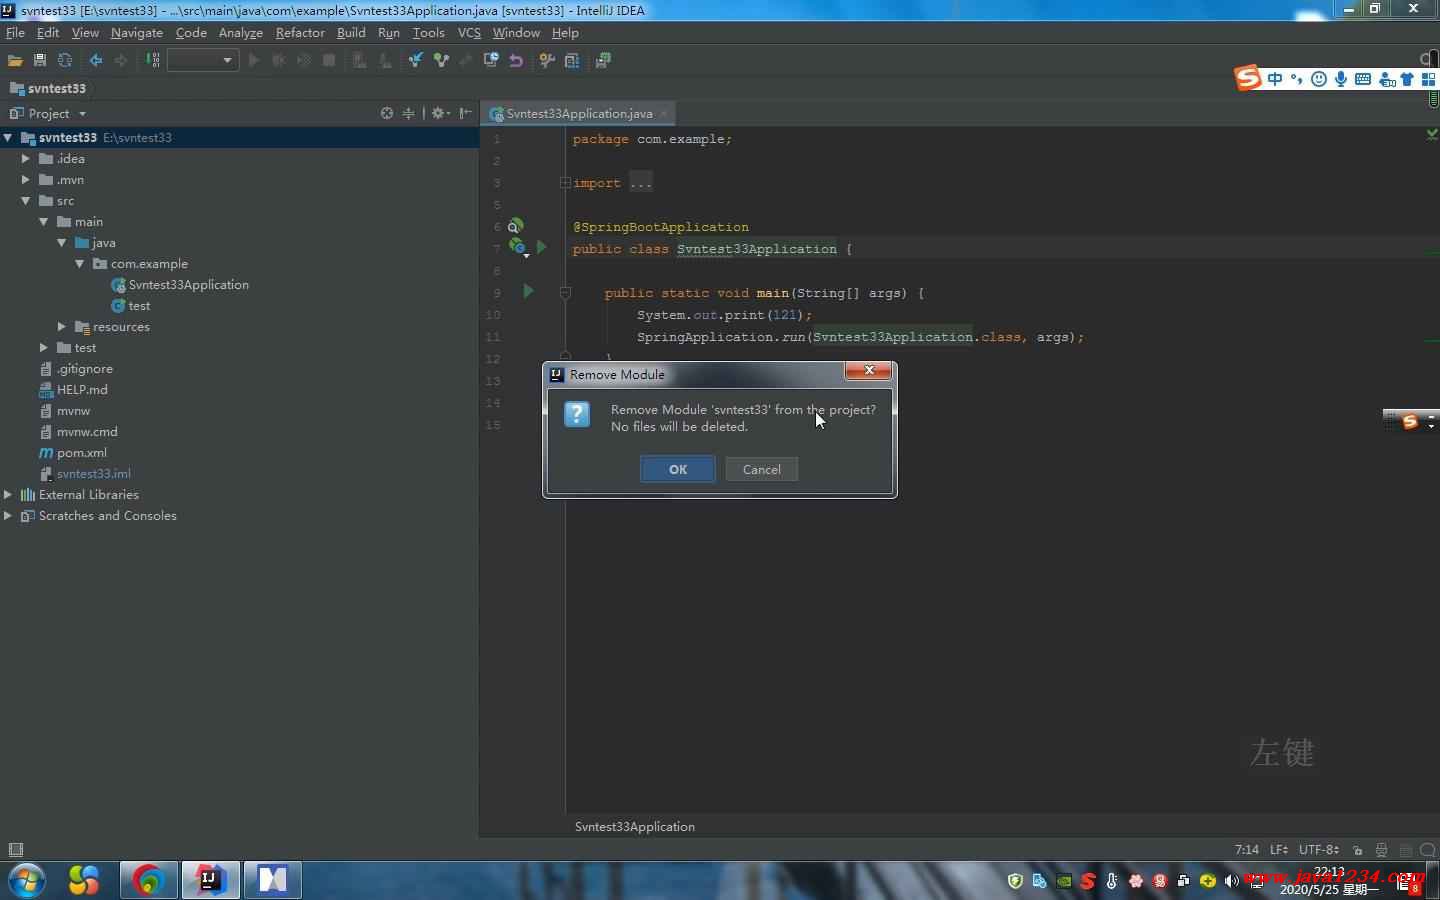Select HELP.md file
This screenshot has height=900, width=1440.
pos(82,390)
